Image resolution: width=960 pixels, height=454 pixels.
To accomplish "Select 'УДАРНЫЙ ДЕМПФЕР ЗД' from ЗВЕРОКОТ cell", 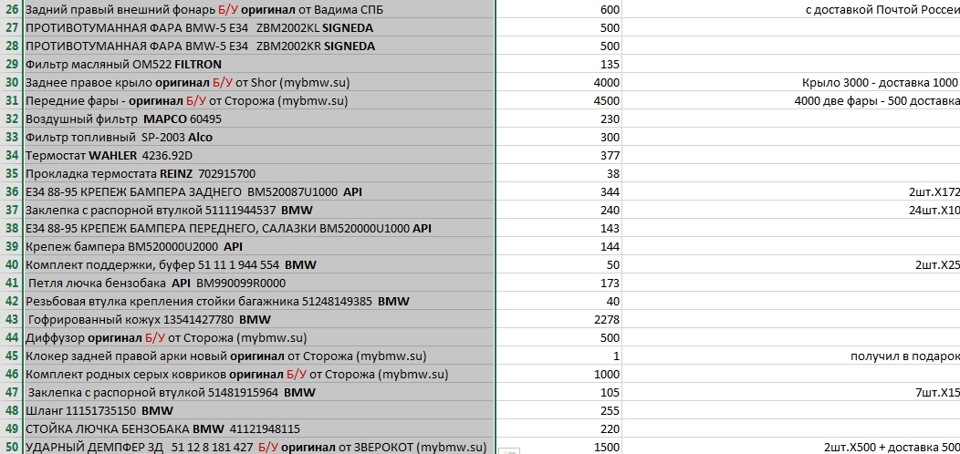I will tap(259, 447).
